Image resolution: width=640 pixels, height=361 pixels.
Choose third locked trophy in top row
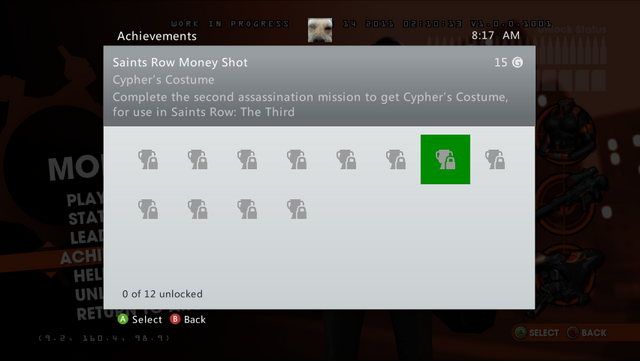pyautogui.click(x=247, y=159)
